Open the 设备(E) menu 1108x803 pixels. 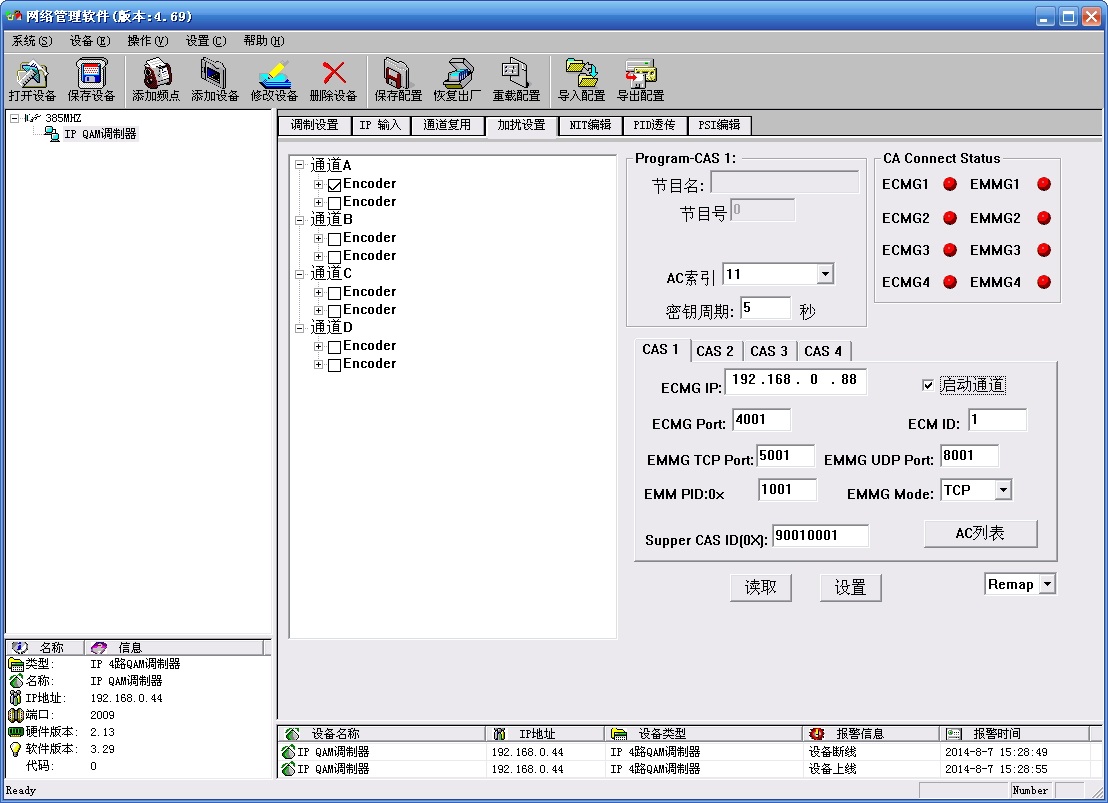90,41
